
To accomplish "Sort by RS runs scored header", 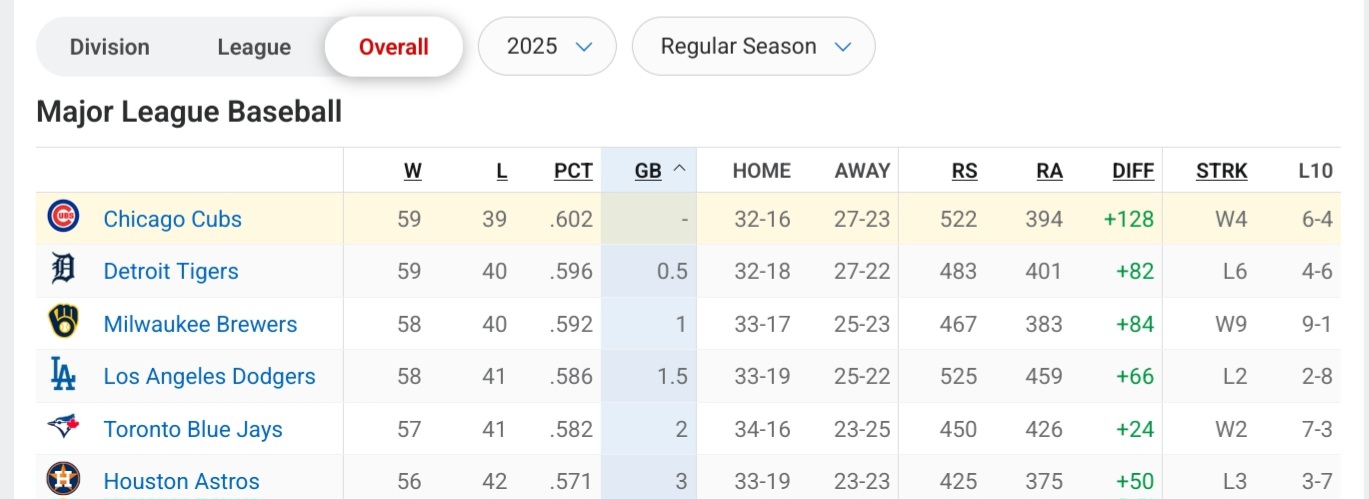I will point(964,171).
